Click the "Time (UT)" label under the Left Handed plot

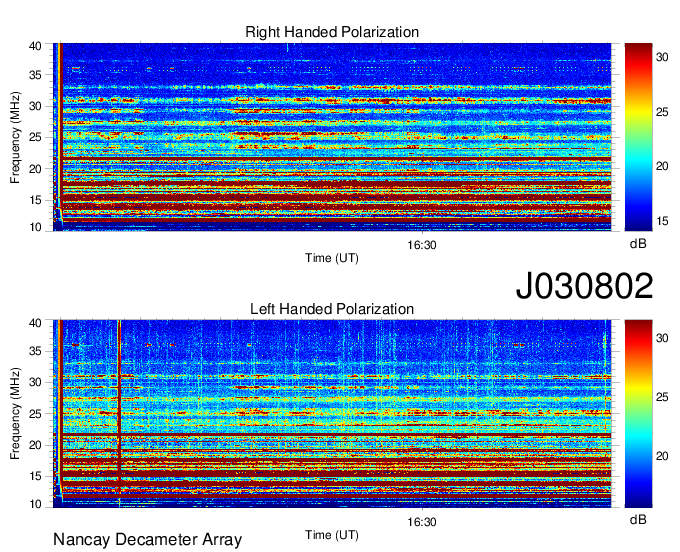point(332,535)
